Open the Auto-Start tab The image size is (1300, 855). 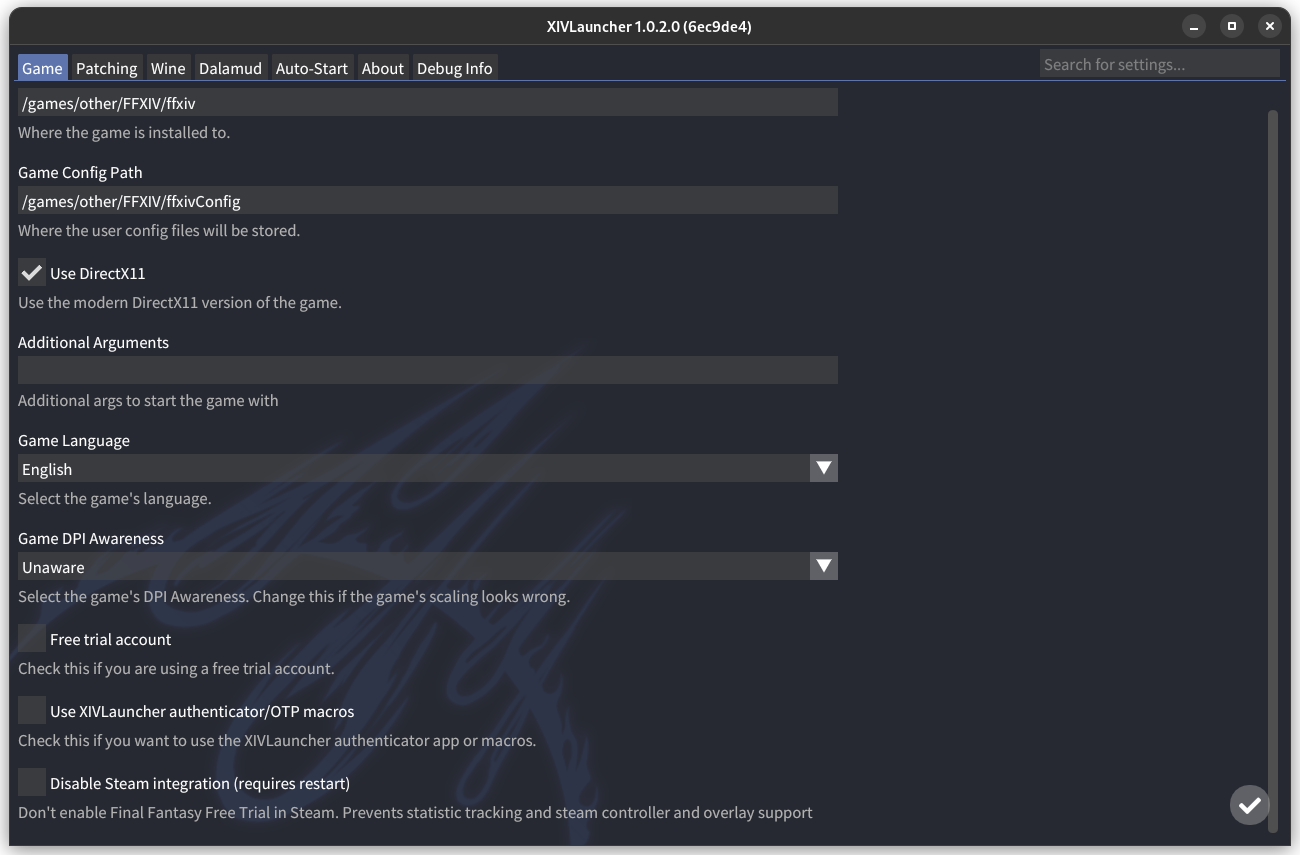pyautogui.click(x=312, y=67)
